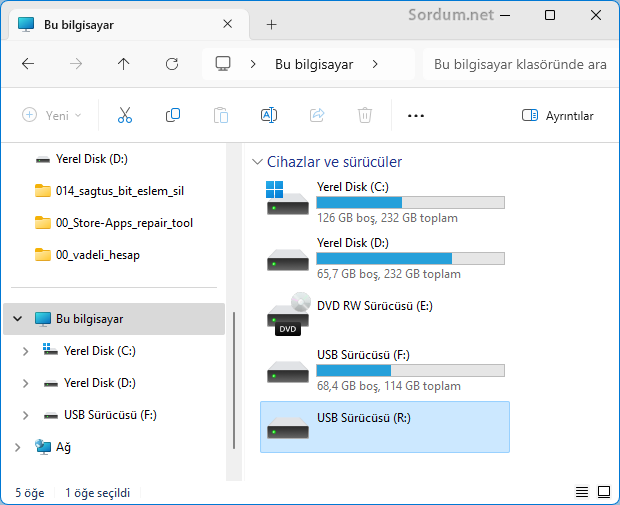
Task: Select USB Sürücüsü (F:) drive in main pane
Action: pos(385,371)
